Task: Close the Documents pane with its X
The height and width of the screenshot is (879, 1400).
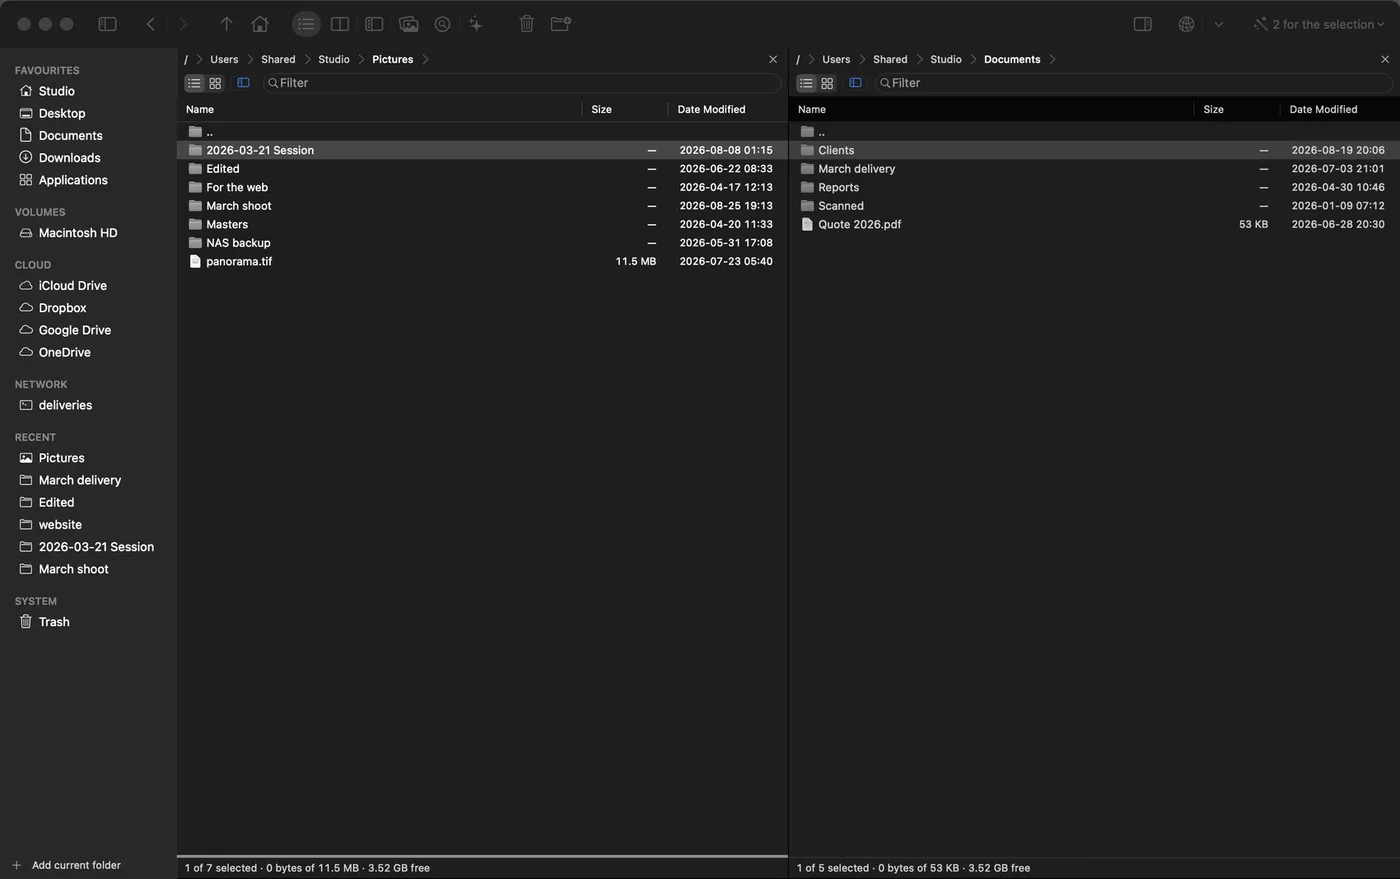Action: point(1385,59)
